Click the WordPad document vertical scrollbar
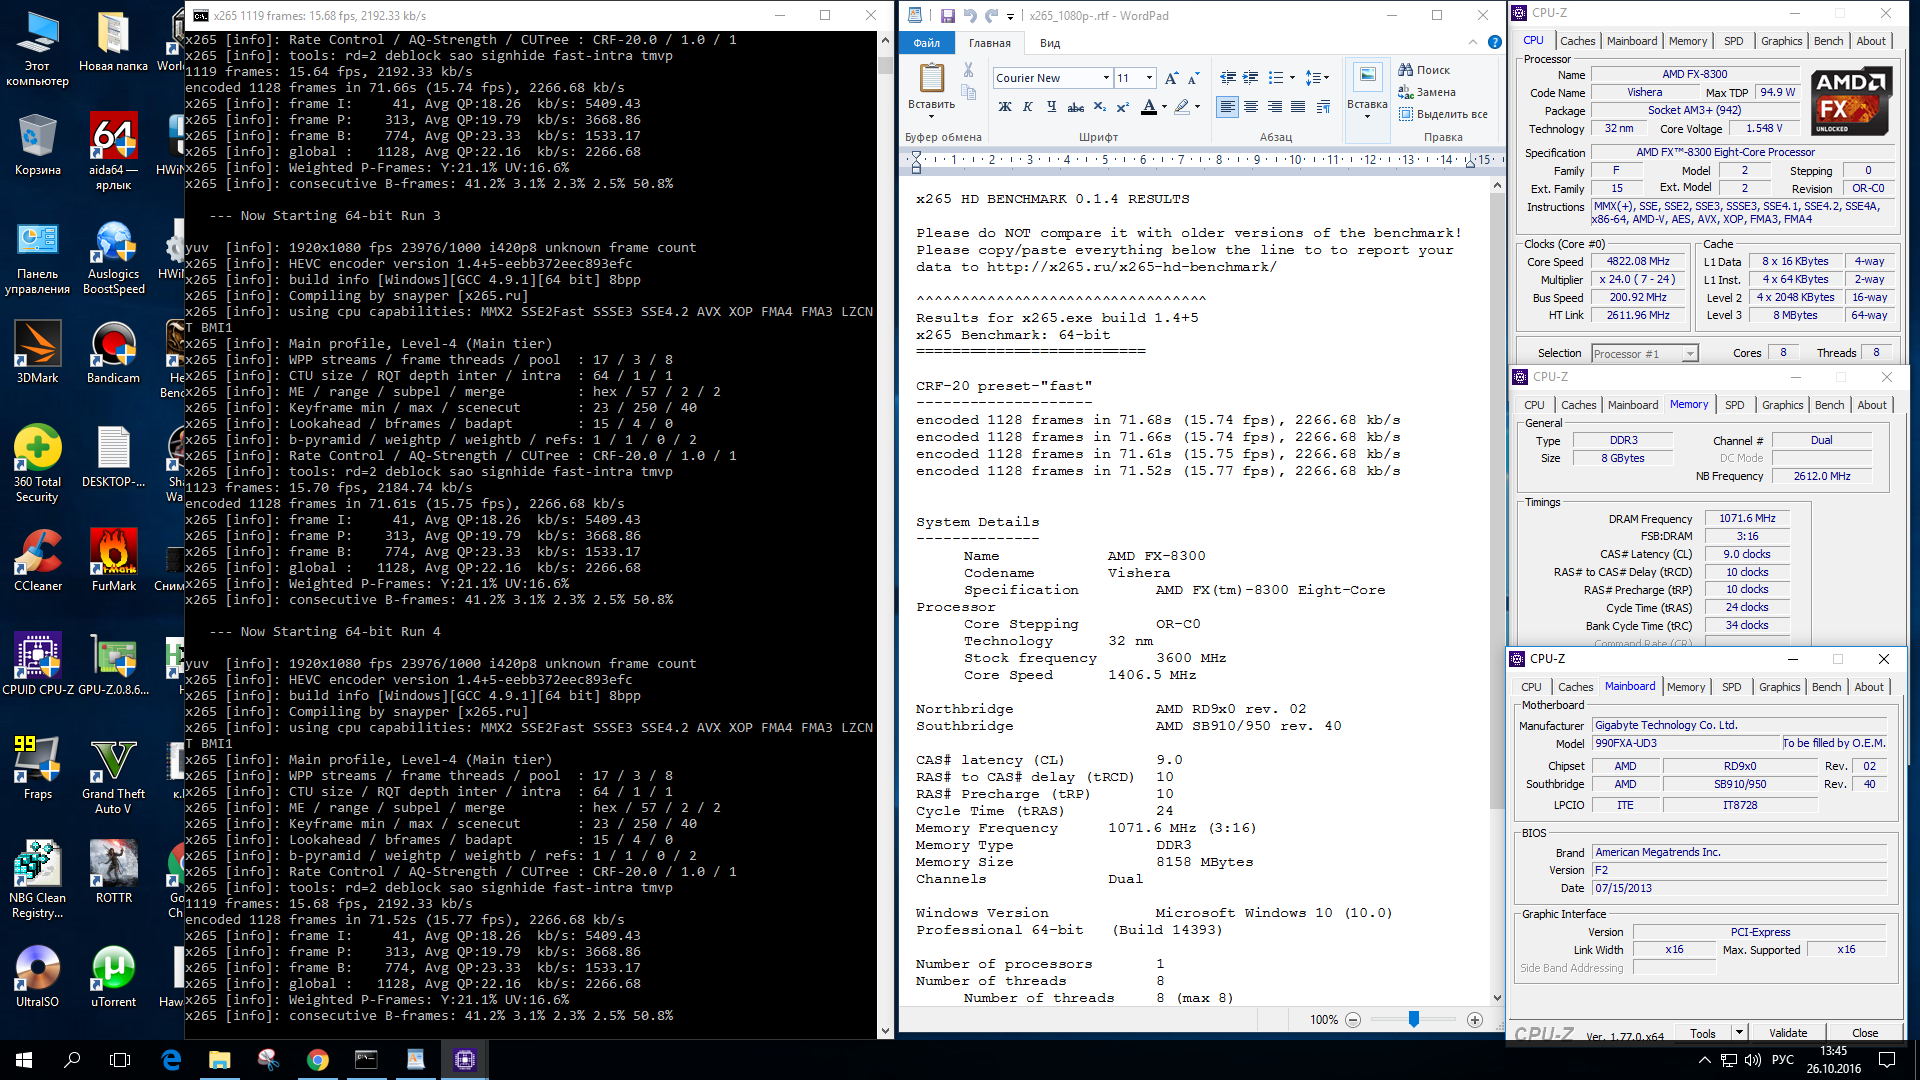This screenshot has width=1920, height=1080. click(x=1497, y=500)
